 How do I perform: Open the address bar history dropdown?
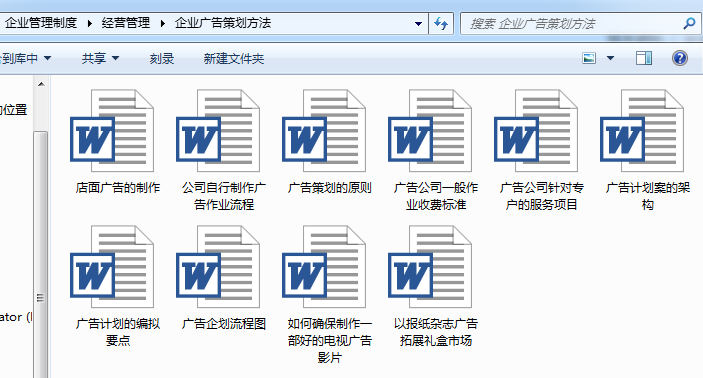tap(418, 23)
